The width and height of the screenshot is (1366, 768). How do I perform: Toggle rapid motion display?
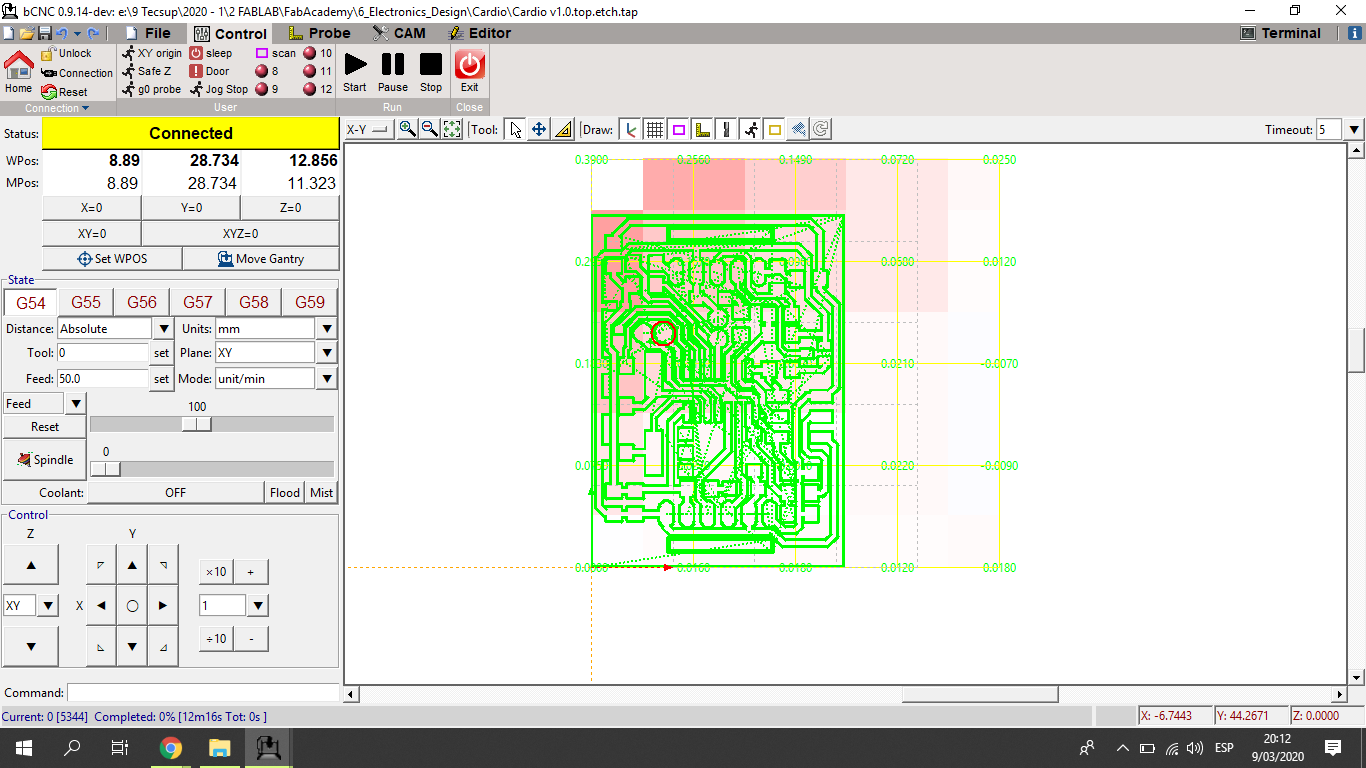pyautogui.click(x=750, y=129)
